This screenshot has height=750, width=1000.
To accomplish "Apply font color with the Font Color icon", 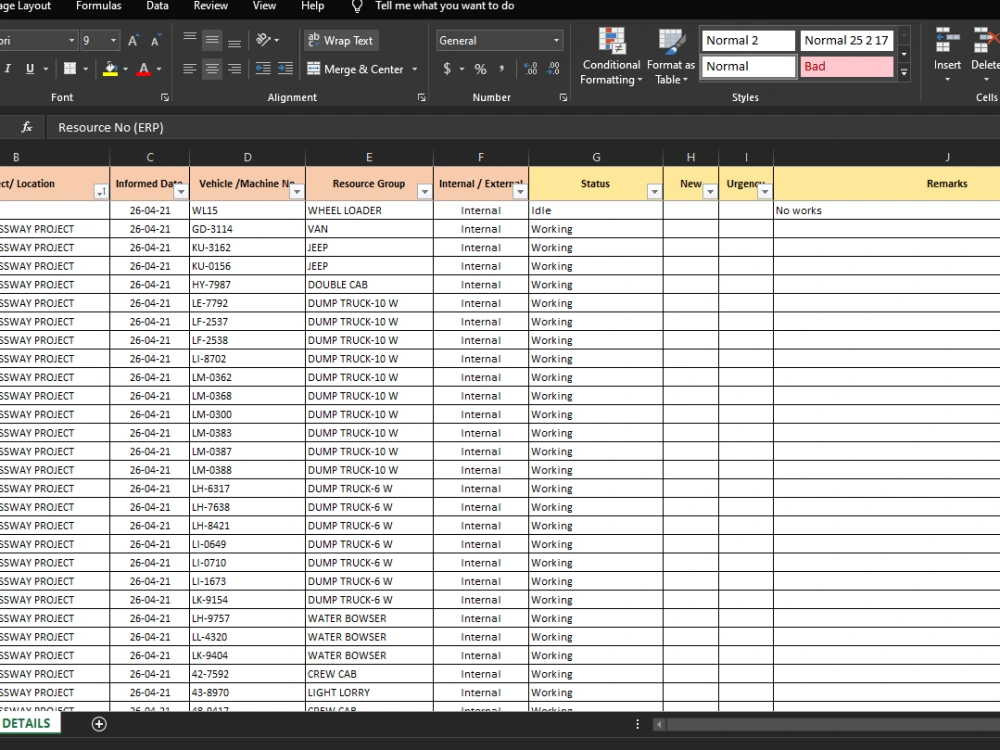I will coord(146,68).
